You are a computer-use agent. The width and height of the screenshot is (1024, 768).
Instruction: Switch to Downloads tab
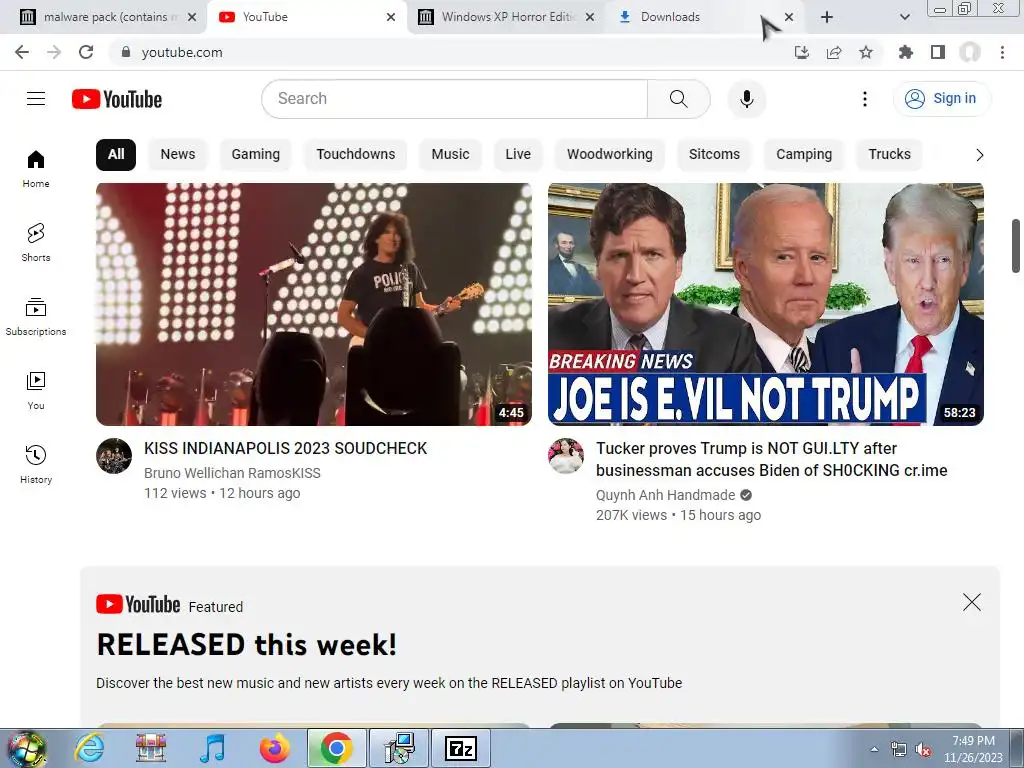pyautogui.click(x=704, y=17)
